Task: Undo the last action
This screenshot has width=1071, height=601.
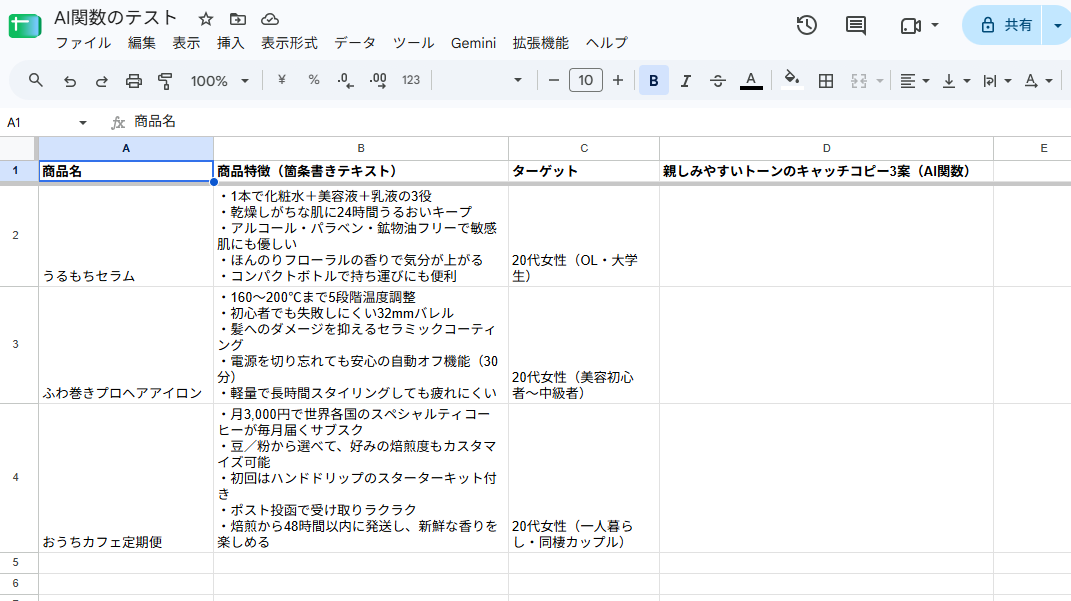Action: pos(70,81)
